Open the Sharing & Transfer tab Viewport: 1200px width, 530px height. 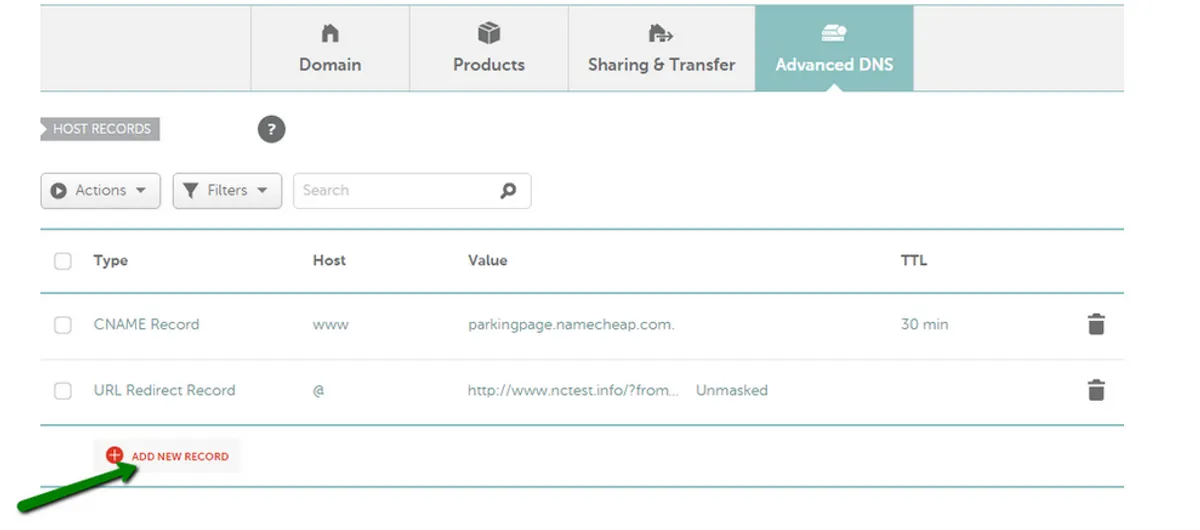662,49
